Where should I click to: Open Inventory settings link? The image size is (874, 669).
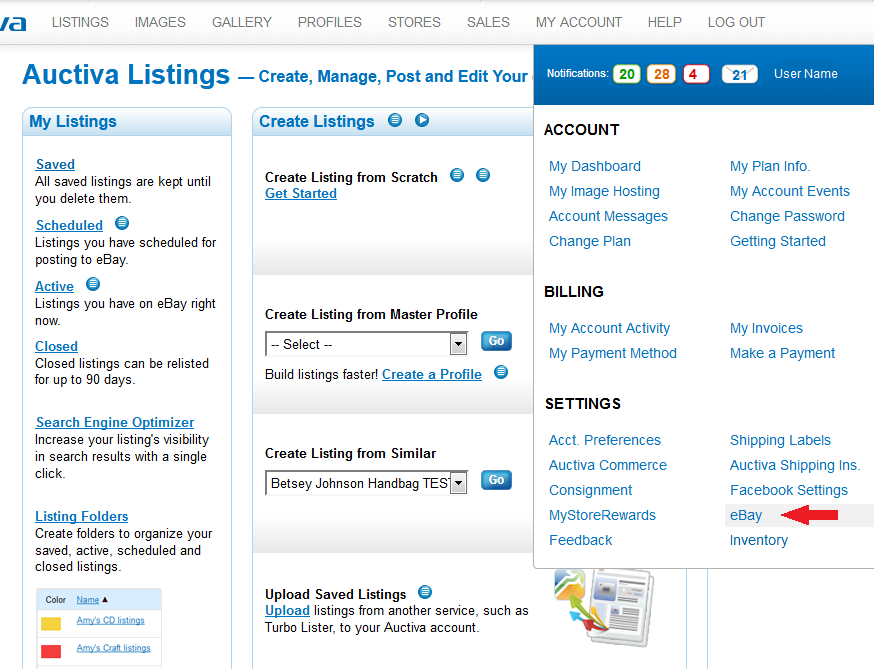759,541
